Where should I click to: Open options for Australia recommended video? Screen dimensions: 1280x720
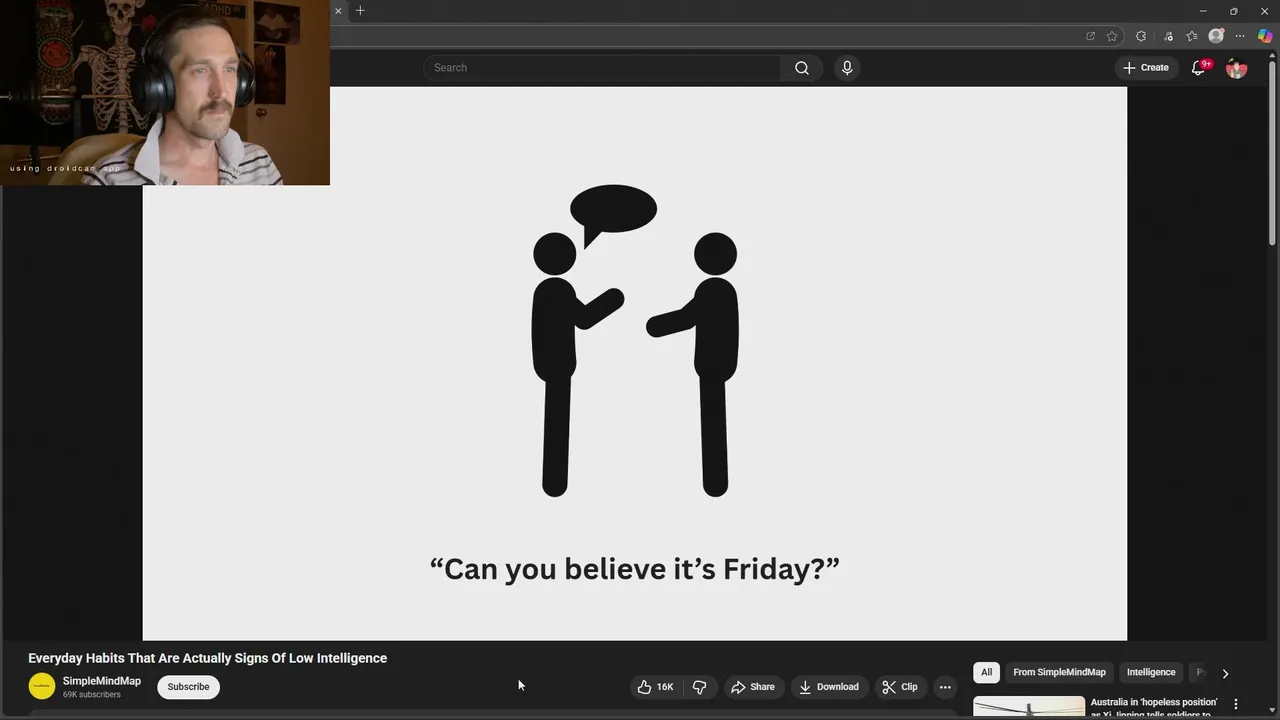click(x=1235, y=704)
